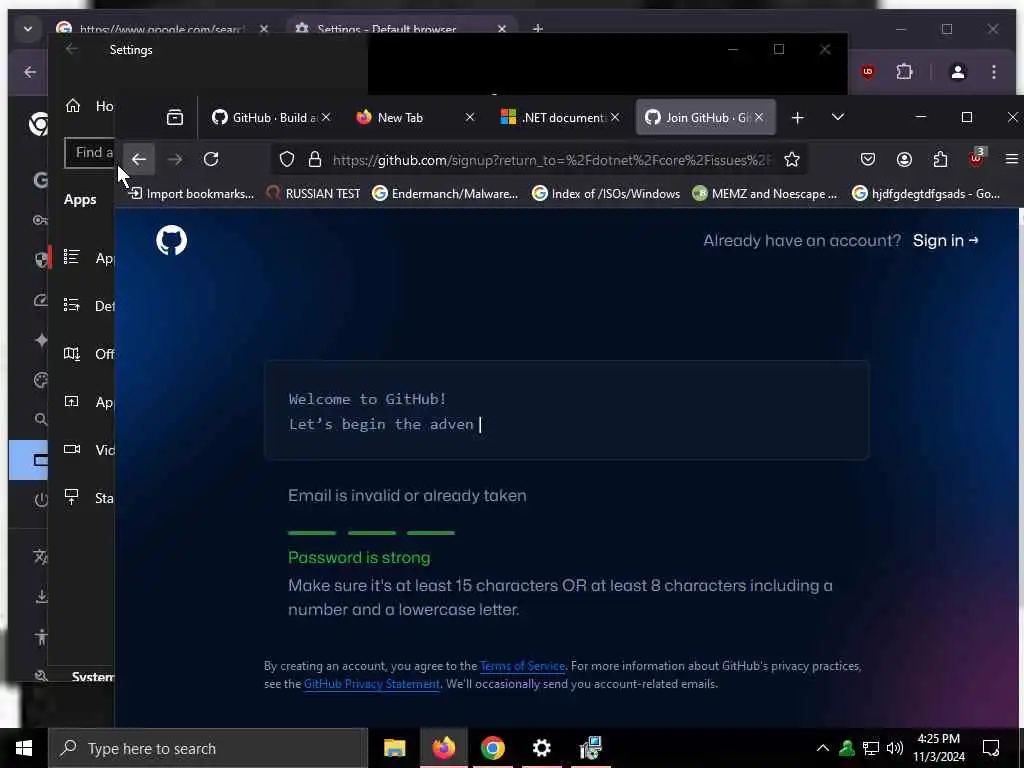Open the Pocket save icon
This screenshot has height=768, width=1024.
[x=867, y=159]
